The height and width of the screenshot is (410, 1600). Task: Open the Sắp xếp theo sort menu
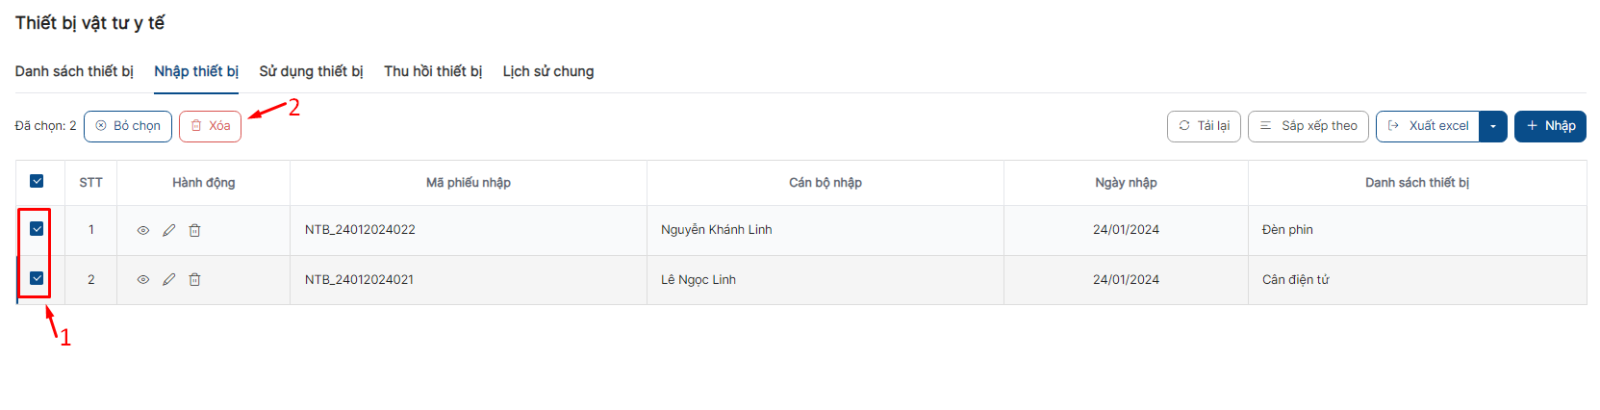(x=1308, y=126)
